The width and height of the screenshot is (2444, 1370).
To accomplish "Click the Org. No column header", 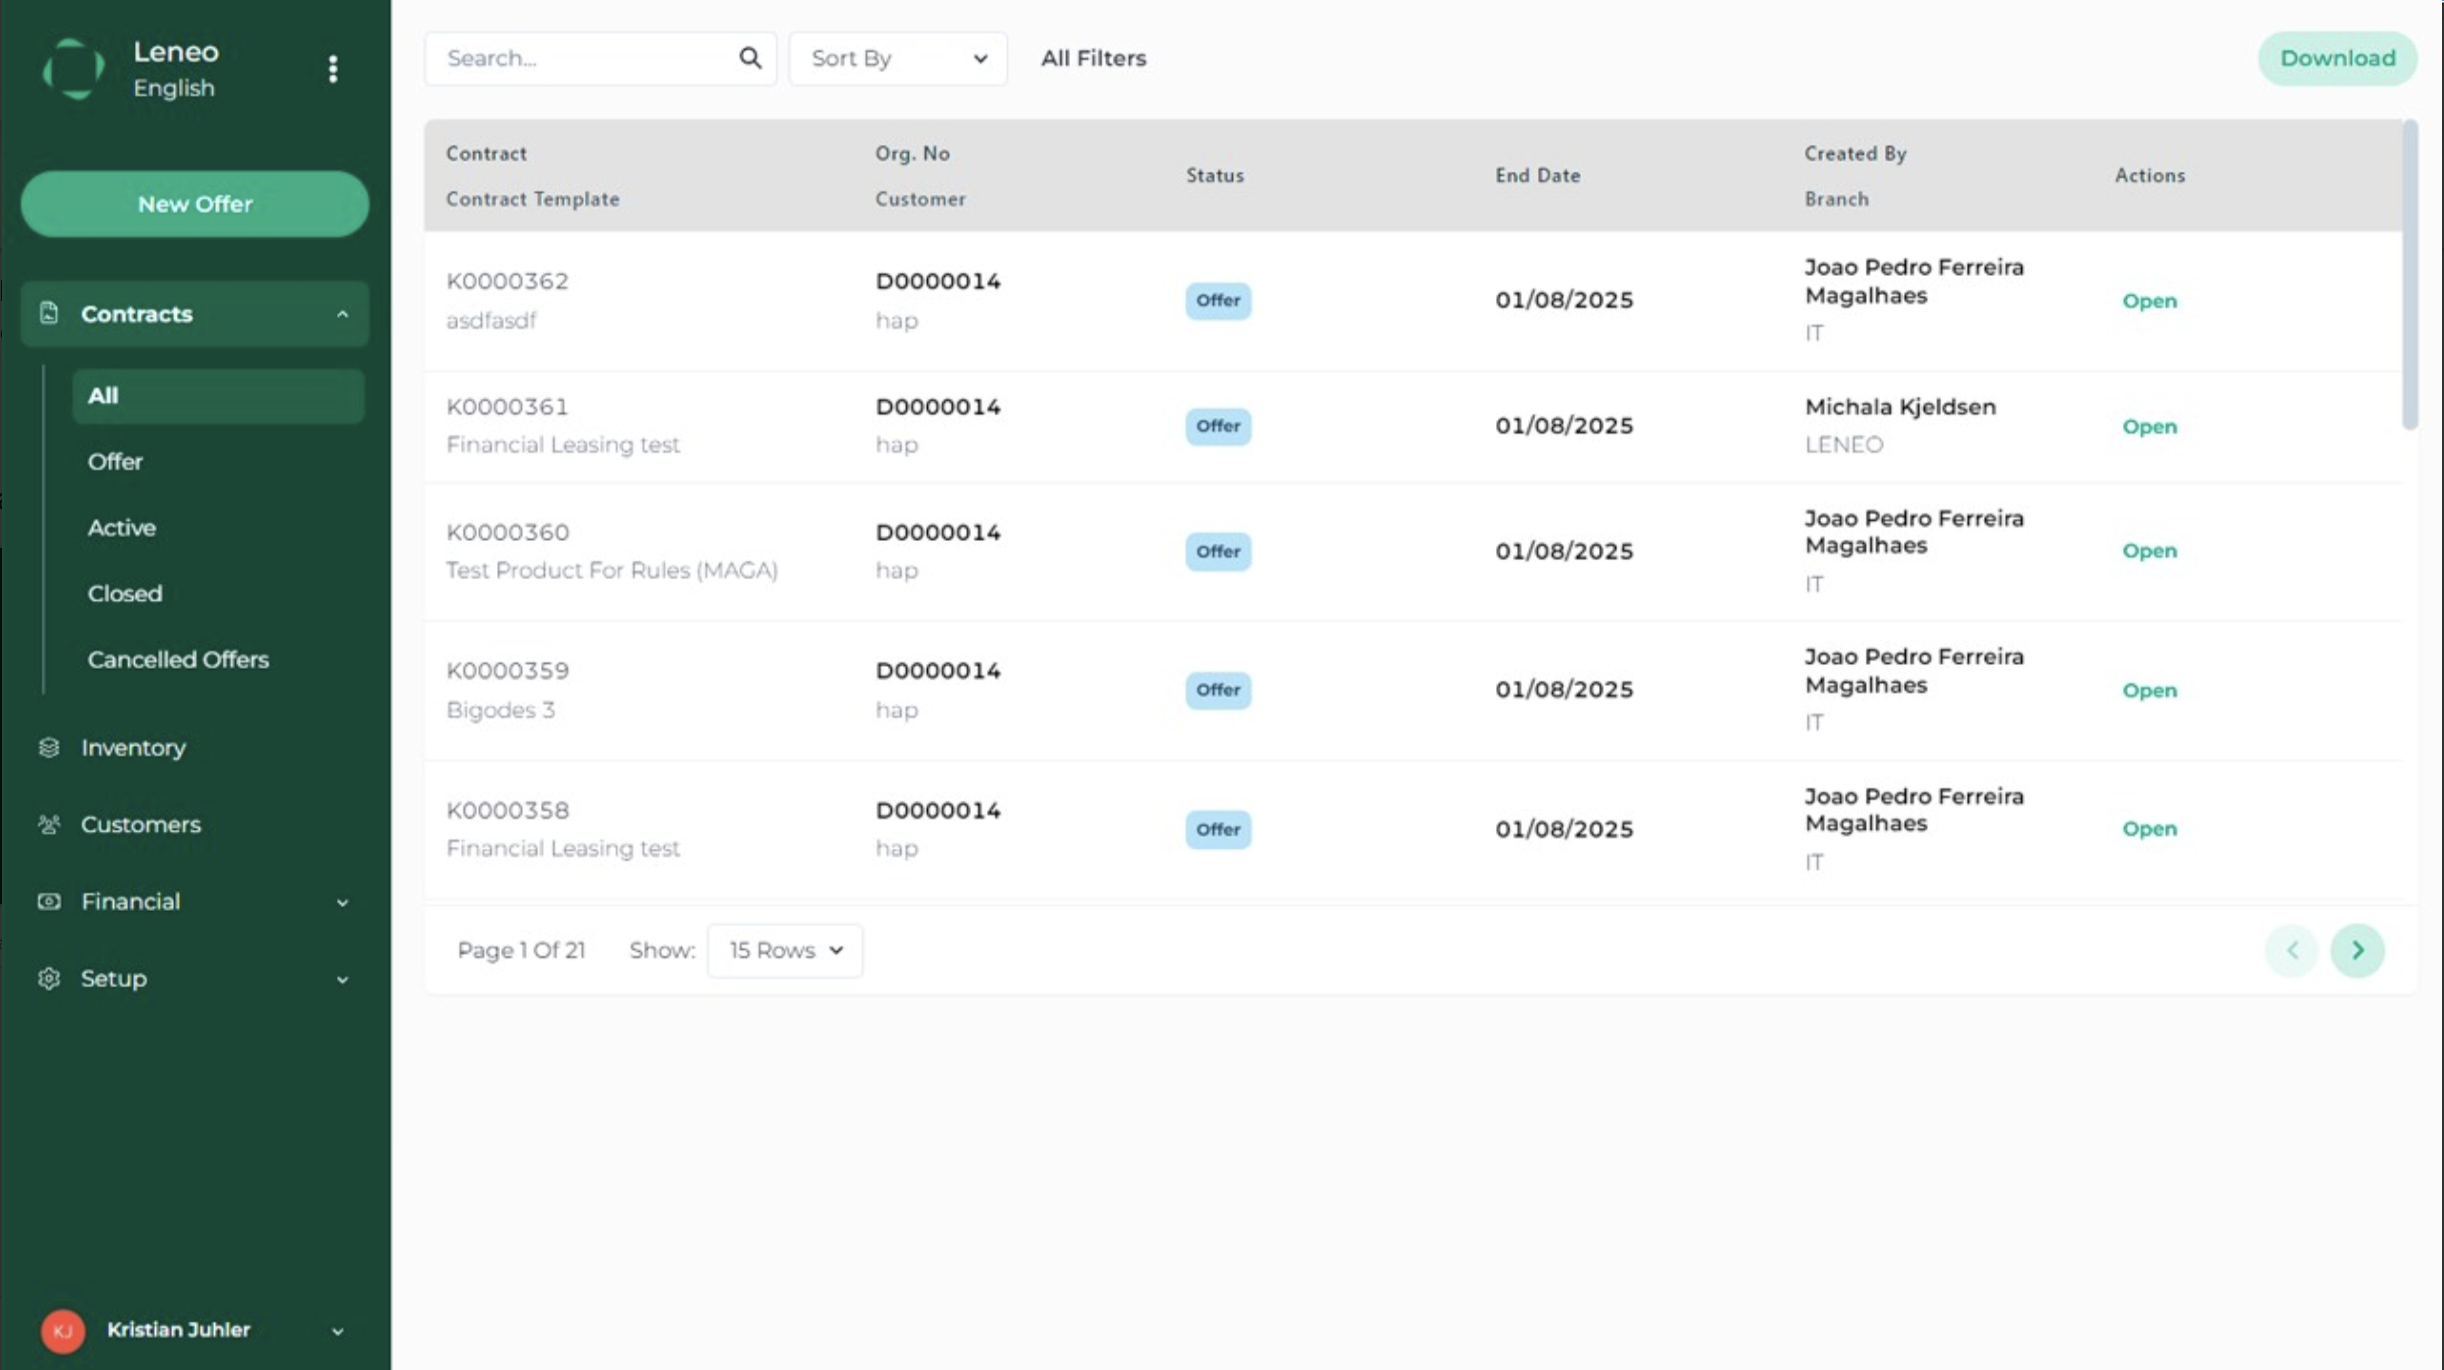I will pyautogui.click(x=912, y=153).
